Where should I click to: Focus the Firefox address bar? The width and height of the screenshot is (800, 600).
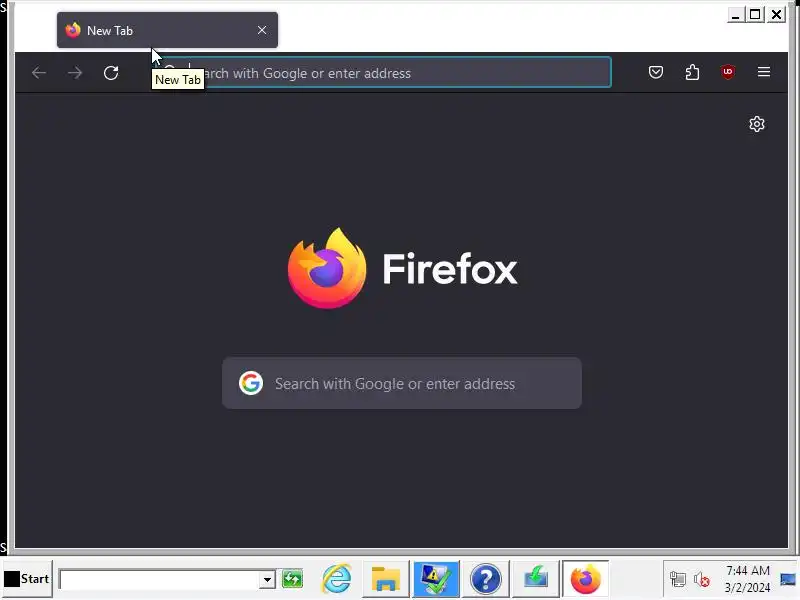pos(383,72)
